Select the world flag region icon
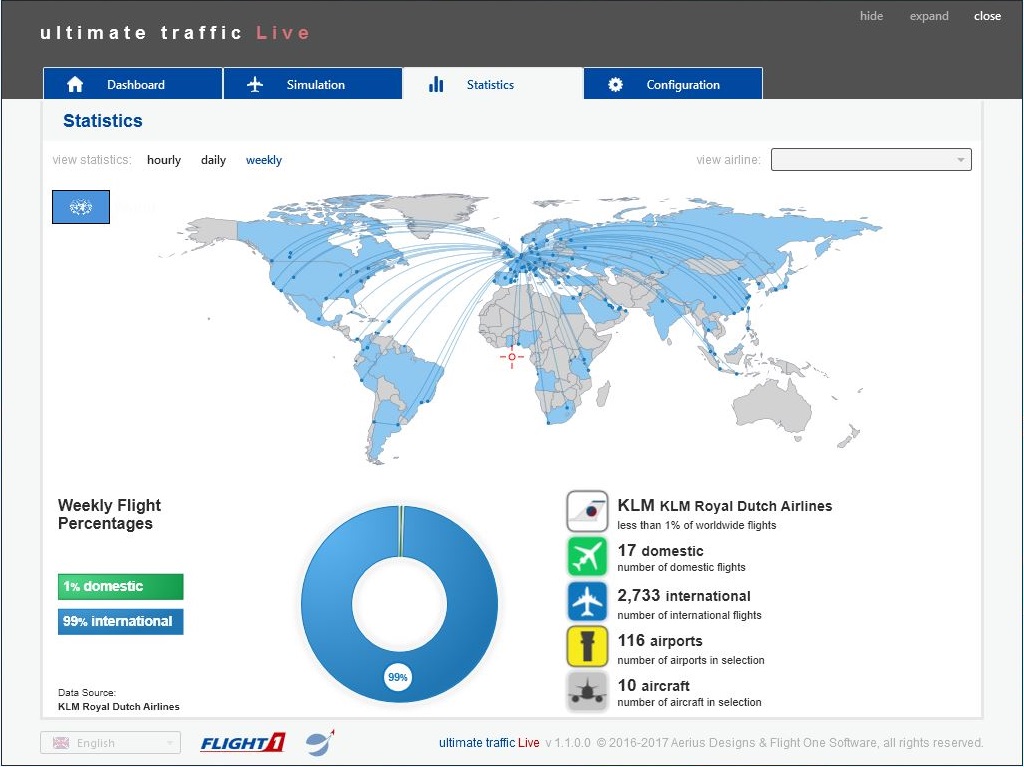The width and height of the screenshot is (1024, 767). (81, 207)
